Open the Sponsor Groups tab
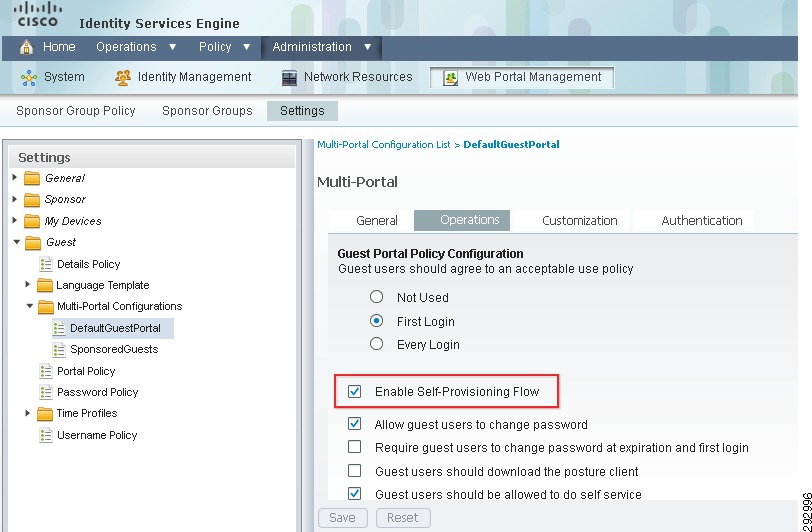The width and height of the screenshot is (812, 532). (x=207, y=111)
